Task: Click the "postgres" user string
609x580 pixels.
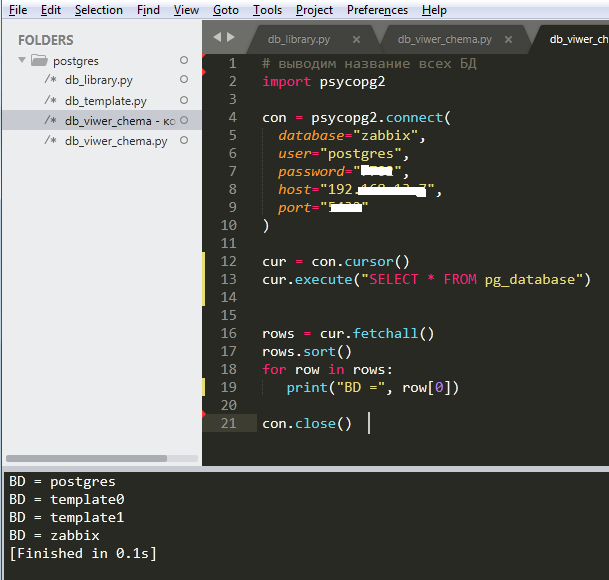Action: pyautogui.click(x=360, y=154)
